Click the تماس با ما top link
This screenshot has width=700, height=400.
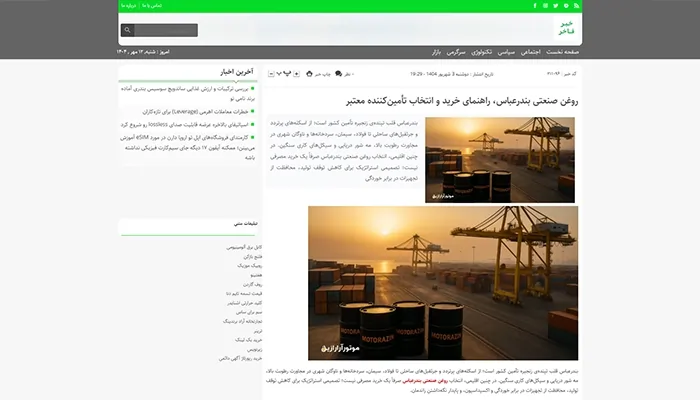(x=152, y=6)
